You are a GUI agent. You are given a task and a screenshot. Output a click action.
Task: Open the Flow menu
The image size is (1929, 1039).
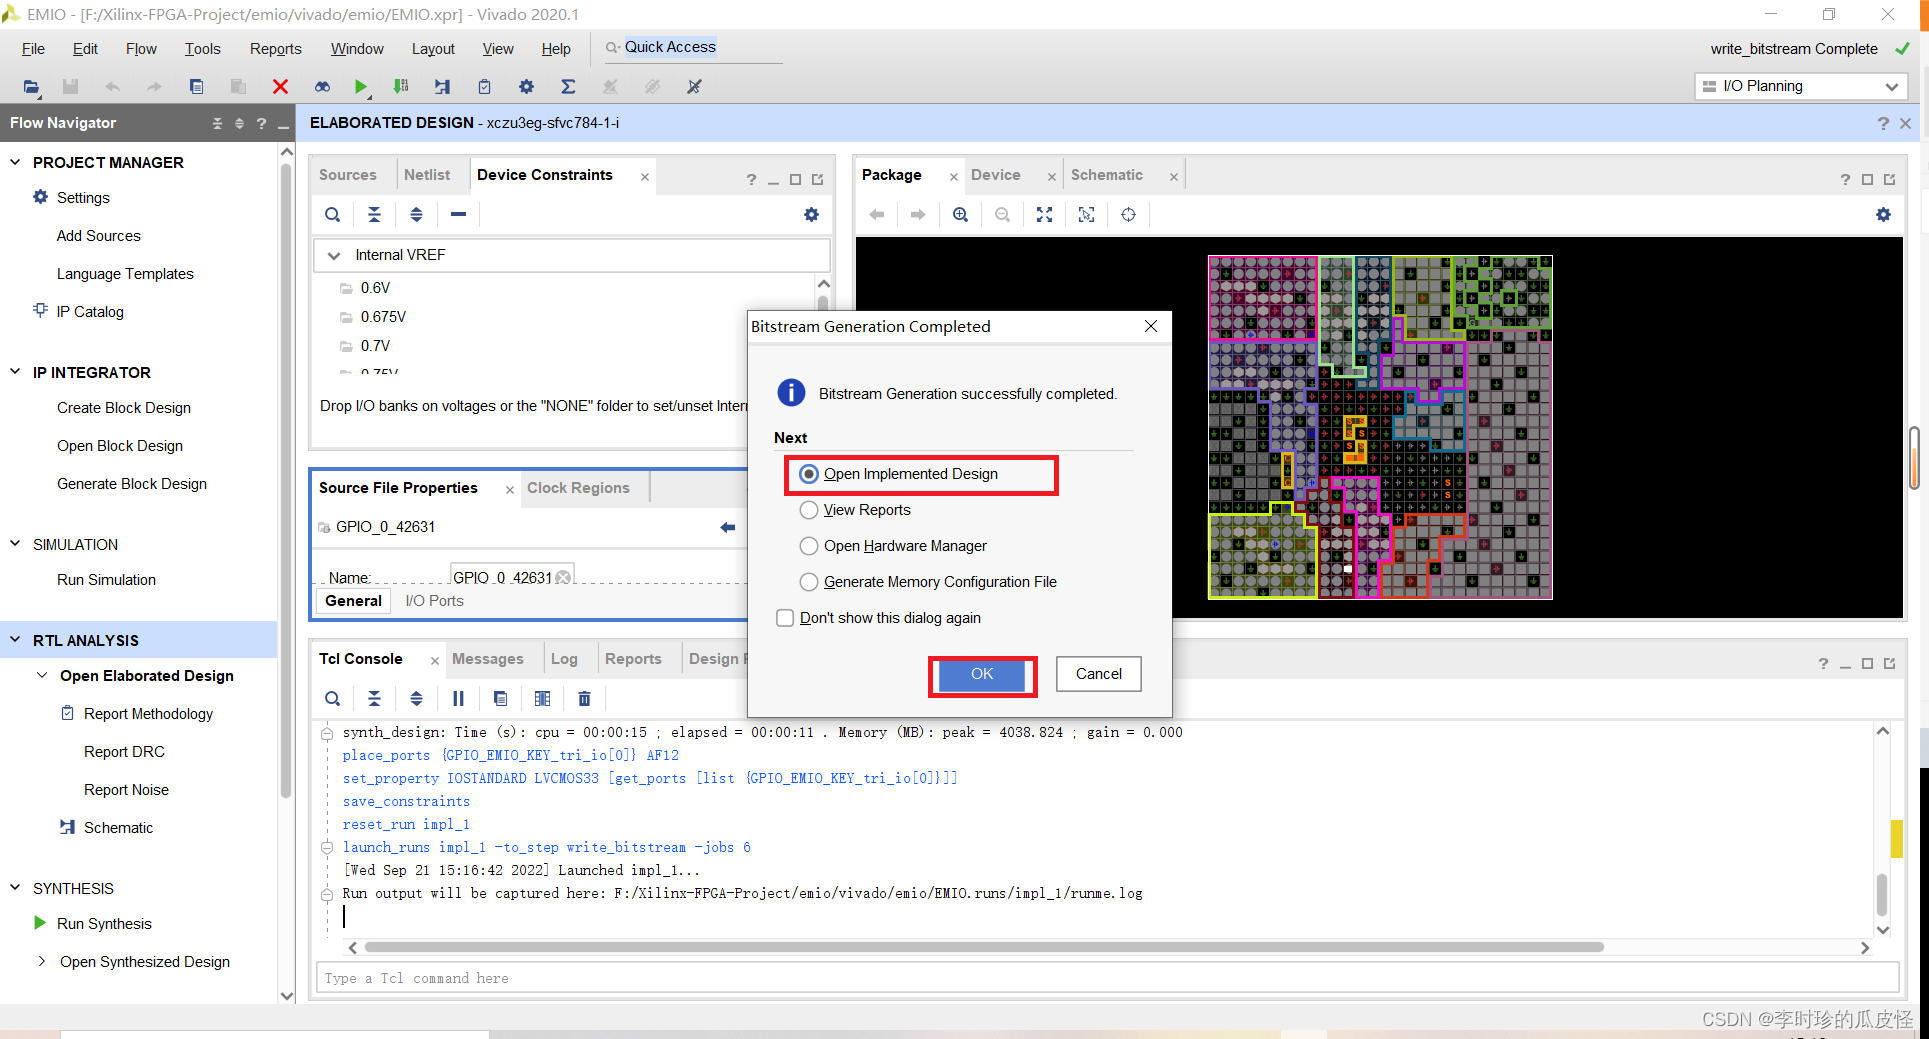(x=140, y=48)
